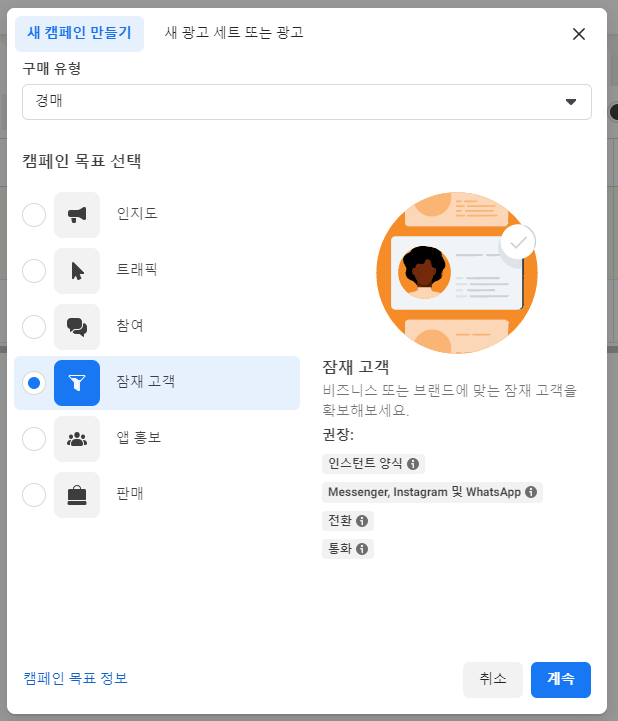Click the 앱 홍보 people icon

pyautogui.click(x=77, y=439)
